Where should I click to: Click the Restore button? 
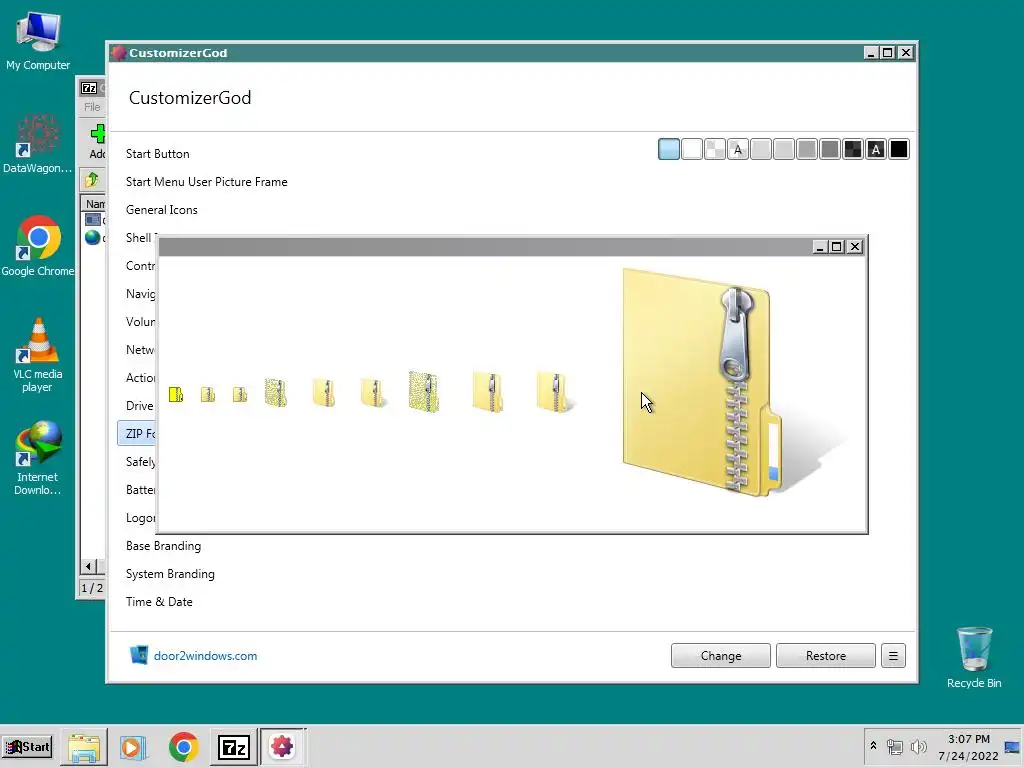825,656
